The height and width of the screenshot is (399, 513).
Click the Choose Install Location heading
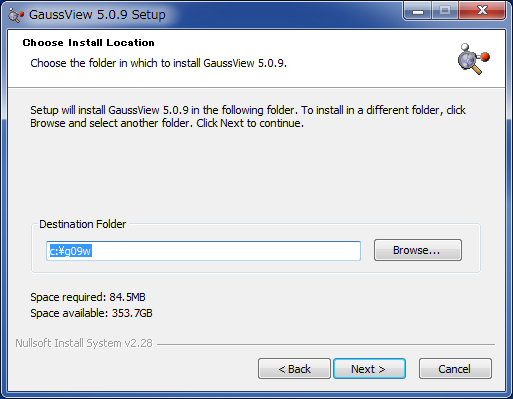(88, 43)
